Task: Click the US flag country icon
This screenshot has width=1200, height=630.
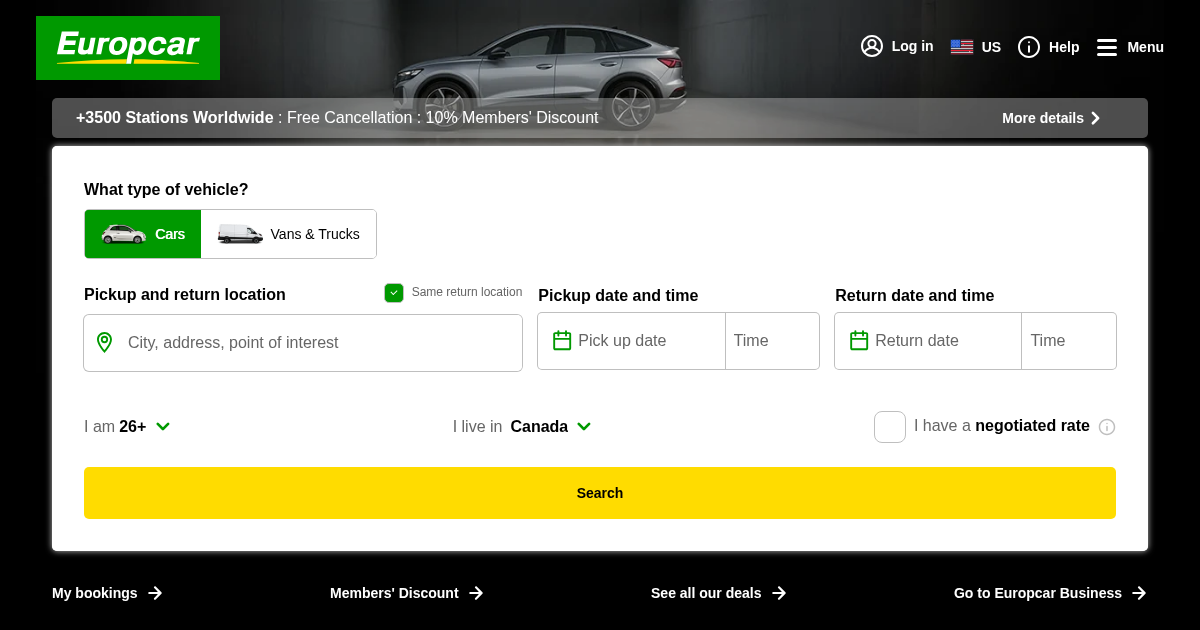Action: point(961,46)
